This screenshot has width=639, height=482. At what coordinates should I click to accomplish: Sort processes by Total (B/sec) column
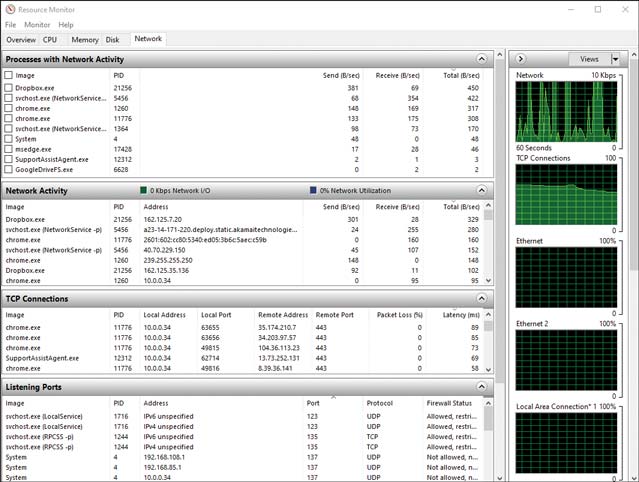click(x=461, y=75)
